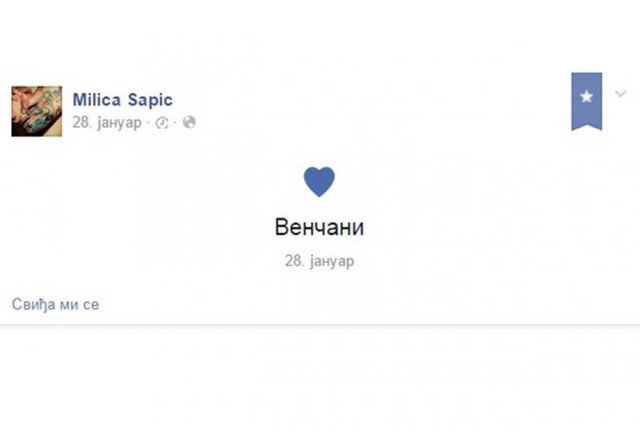The image size is (640, 432).
Task: Open the Milica Sapic profile name link
Action: [123, 99]
